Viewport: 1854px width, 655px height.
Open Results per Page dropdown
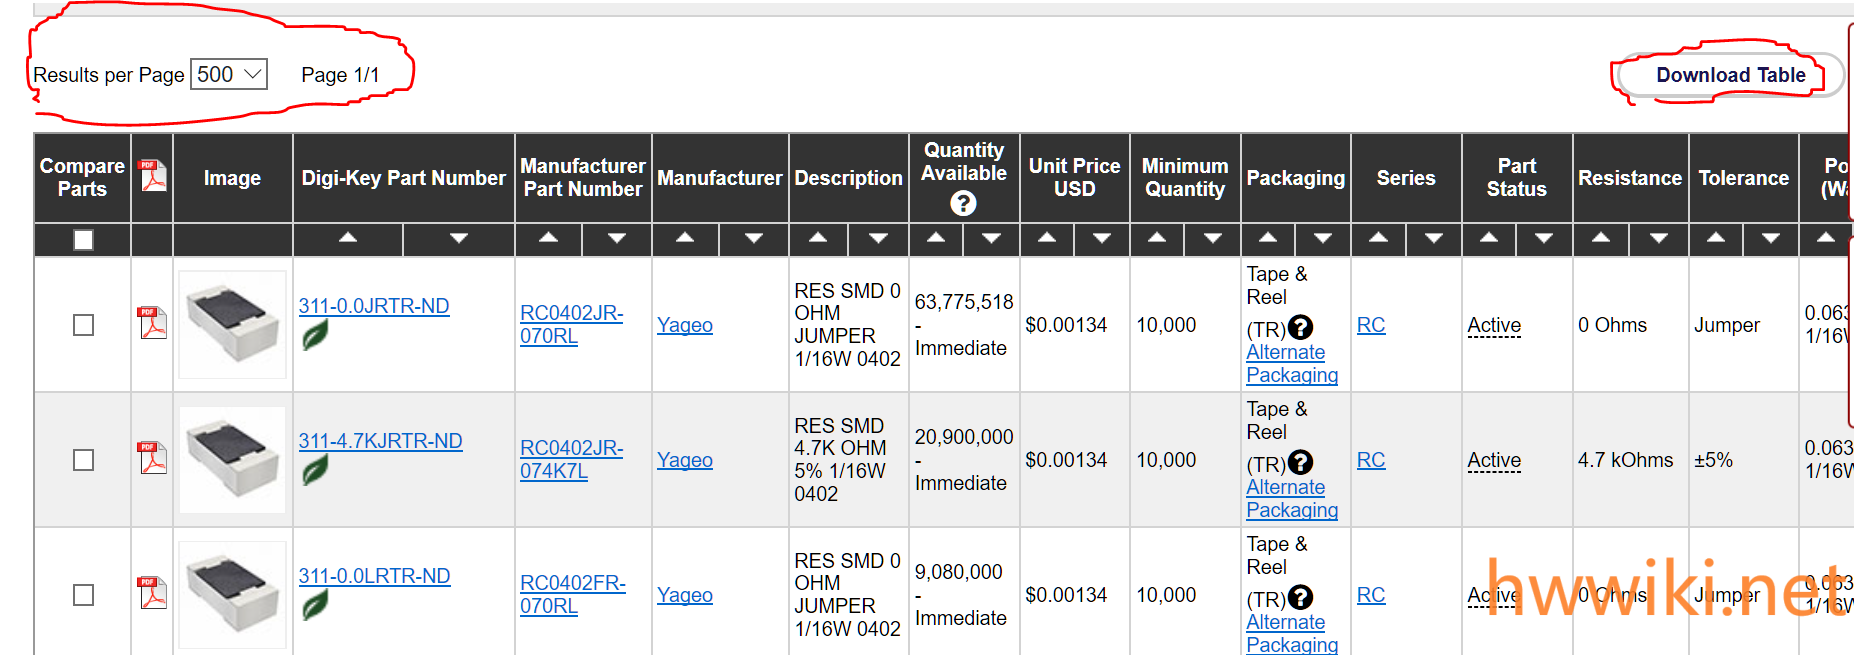pyautogui.click(x=229, y=74)
